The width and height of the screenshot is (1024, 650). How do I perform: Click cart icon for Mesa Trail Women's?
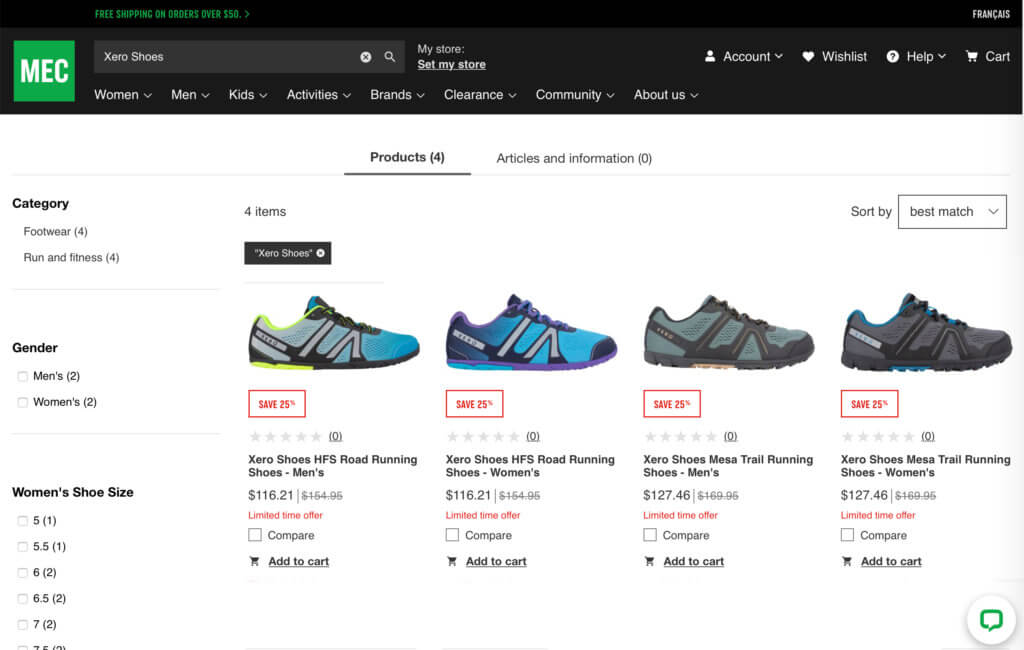tap(846, 561)
